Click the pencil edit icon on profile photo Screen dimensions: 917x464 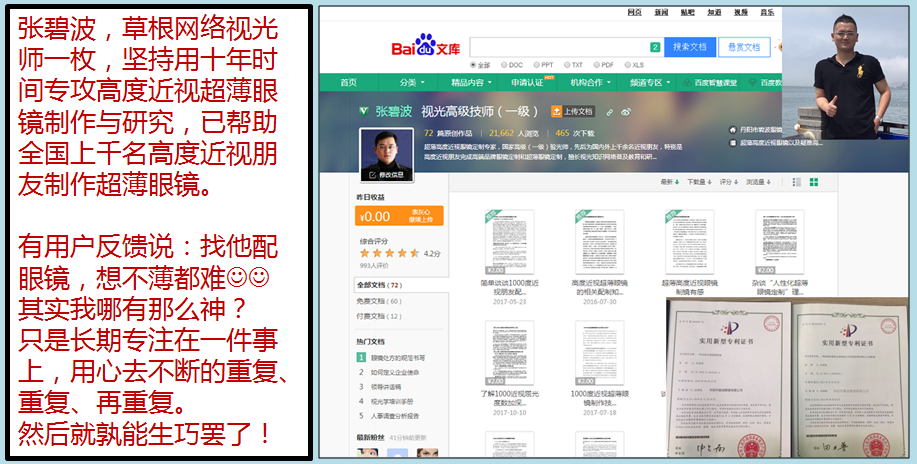pos(372,175)
